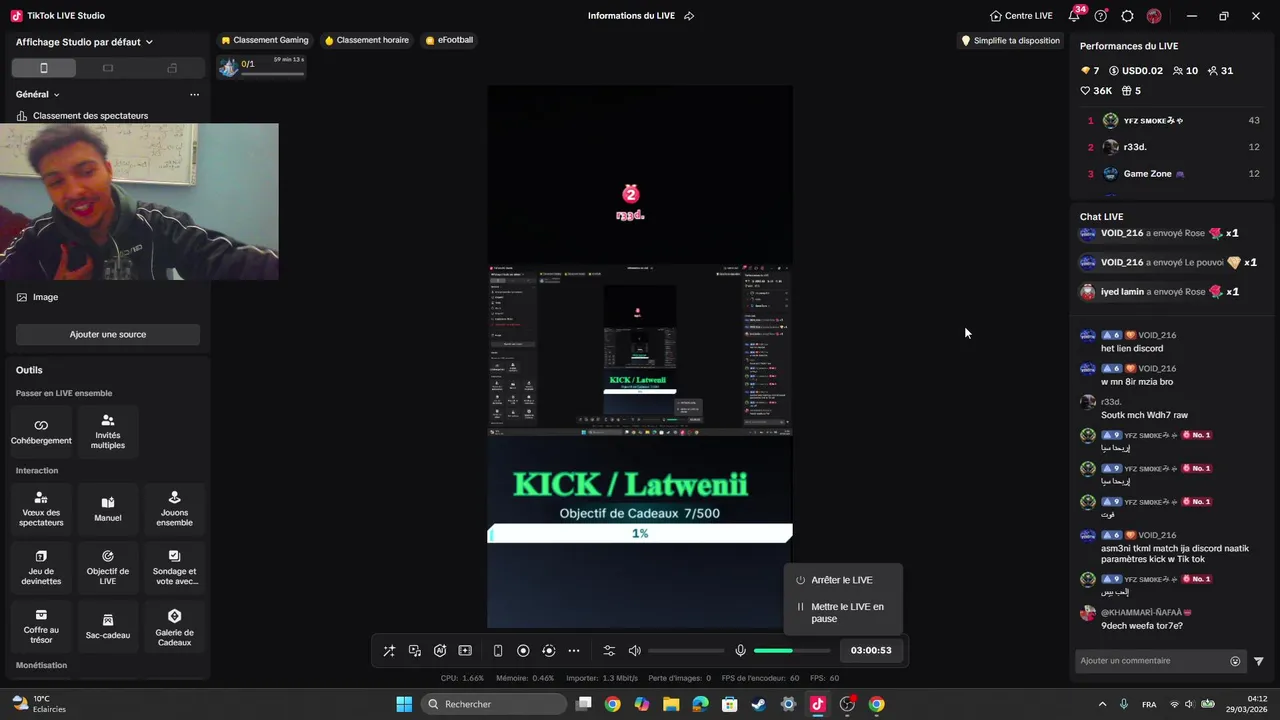Expand Affichage Studio par défaut dropdown

85,42
